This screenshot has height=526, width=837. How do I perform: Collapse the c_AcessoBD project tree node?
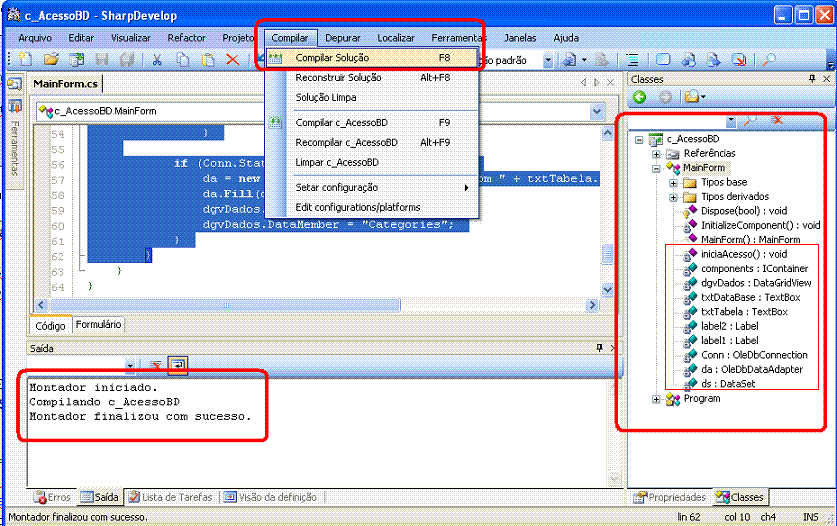point(639,139)
